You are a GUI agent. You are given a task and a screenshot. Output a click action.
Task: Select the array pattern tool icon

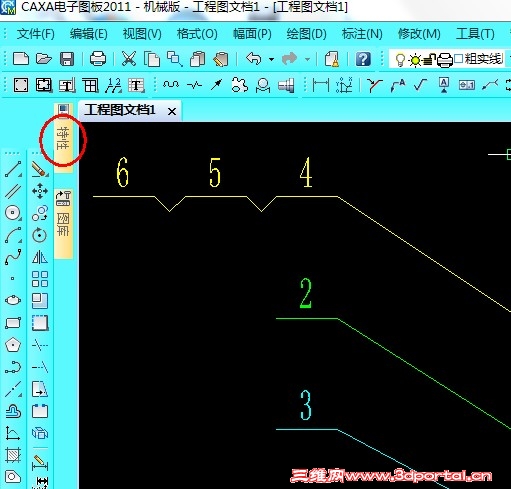[40, 279]
